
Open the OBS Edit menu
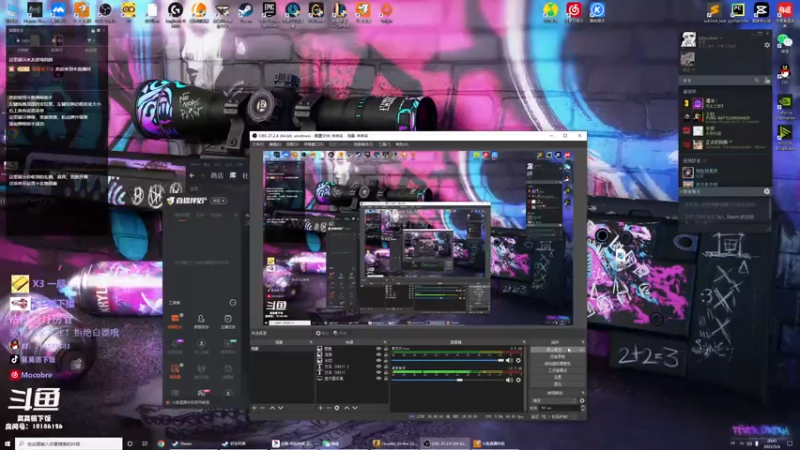276,144
